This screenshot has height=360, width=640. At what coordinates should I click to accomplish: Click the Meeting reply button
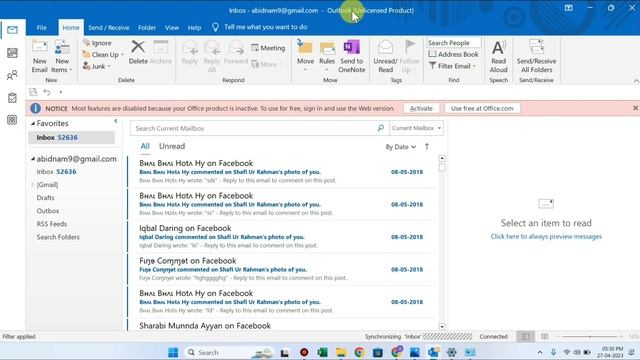pos(268,48)
